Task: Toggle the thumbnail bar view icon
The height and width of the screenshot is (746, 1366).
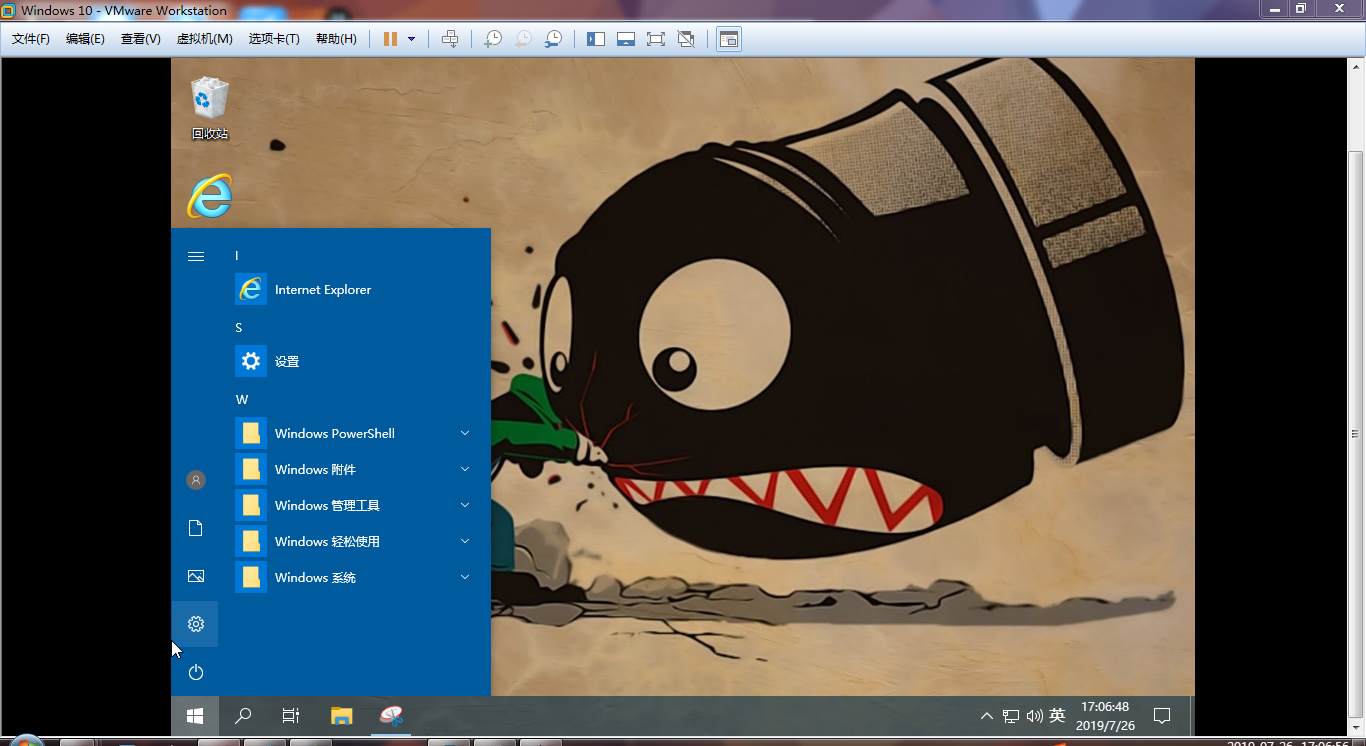Action: [x=626, y=39]
